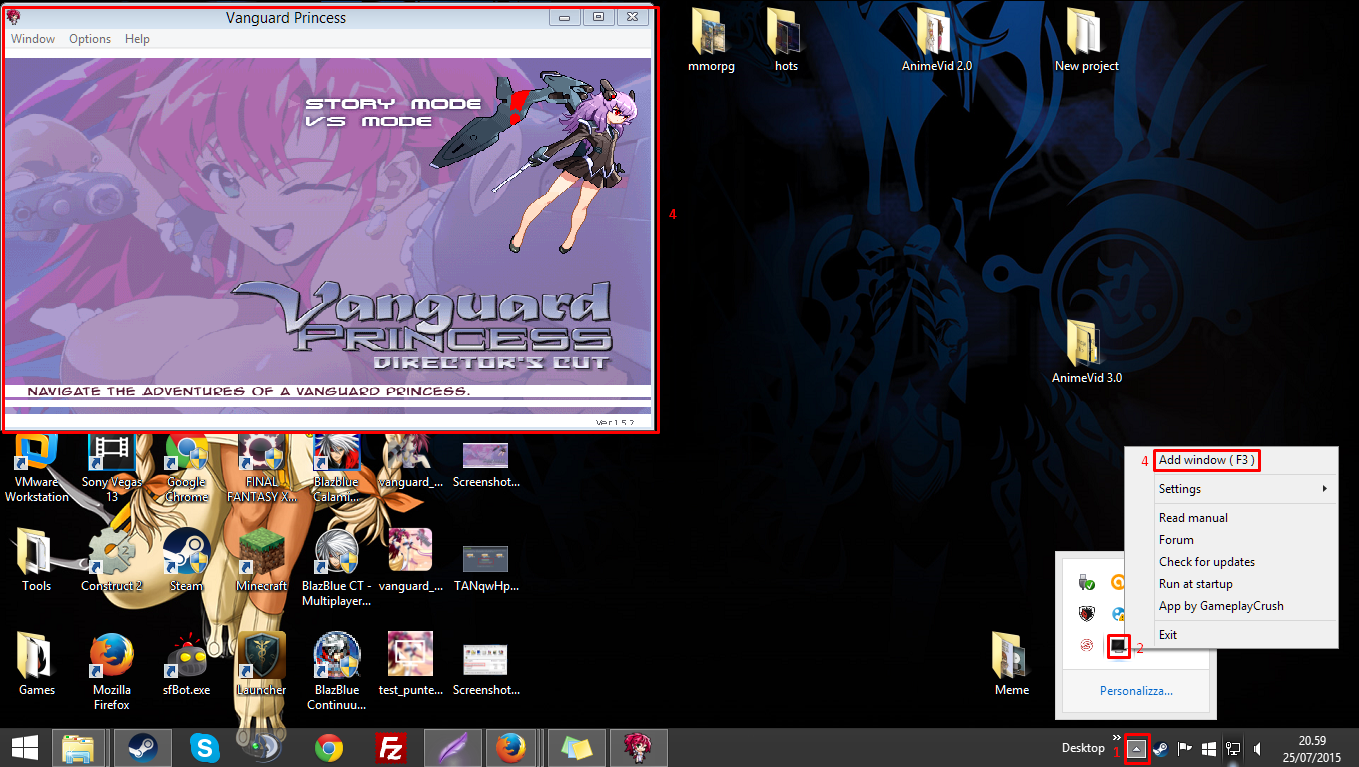Open the Help menu in Vanguard Princess

(x=137, y=39)
